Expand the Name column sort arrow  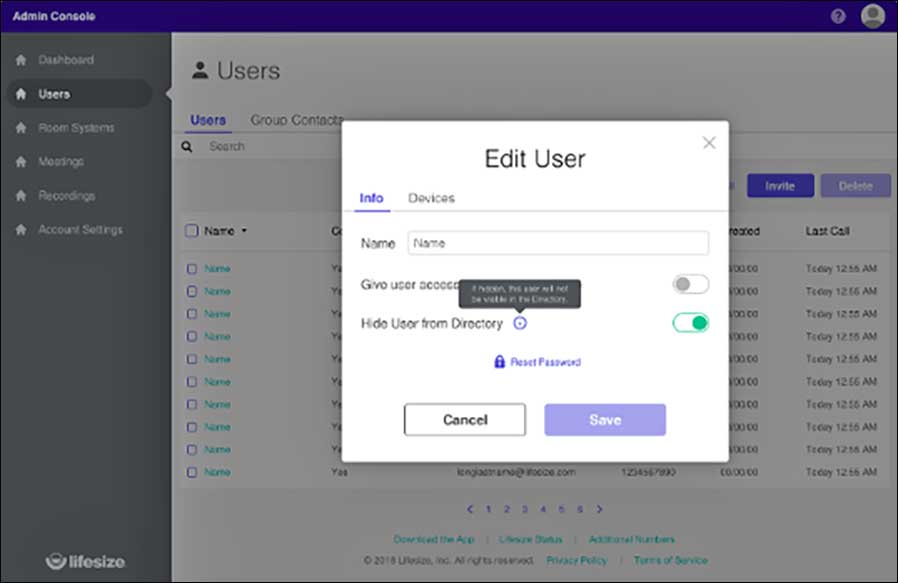coord(243,231)
